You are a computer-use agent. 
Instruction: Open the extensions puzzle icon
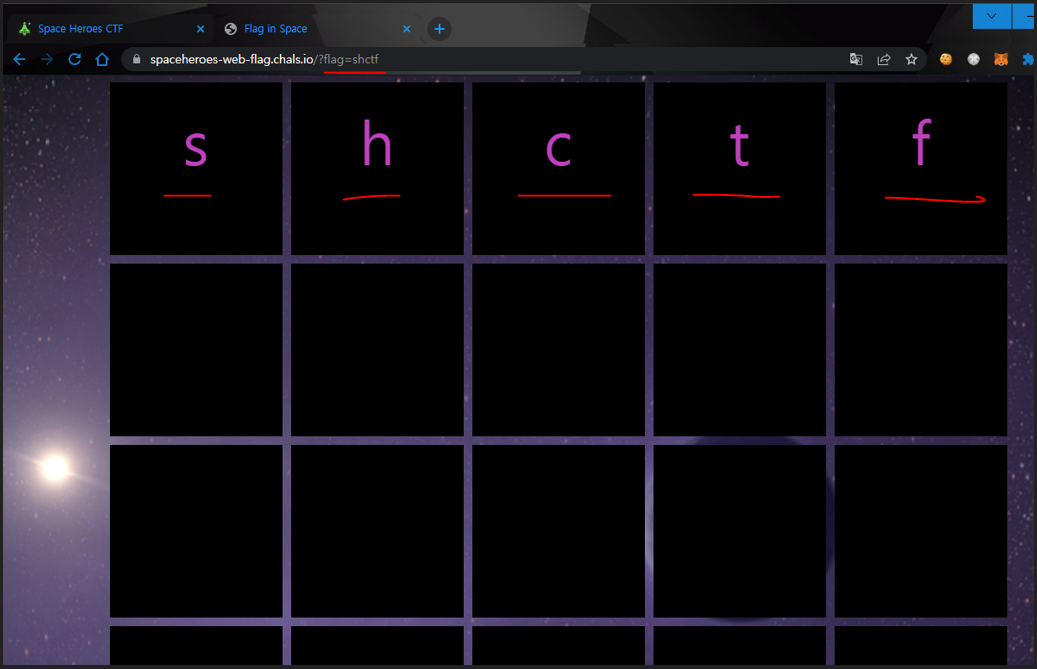tap(1028, 59)
